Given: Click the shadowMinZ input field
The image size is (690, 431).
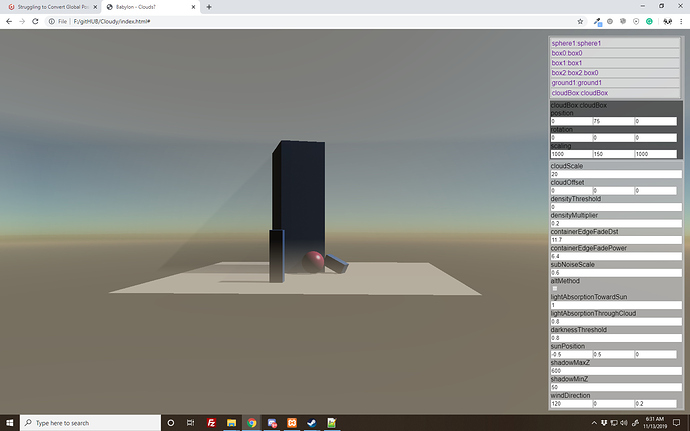Looking at the screenshot, I should 616,387.
